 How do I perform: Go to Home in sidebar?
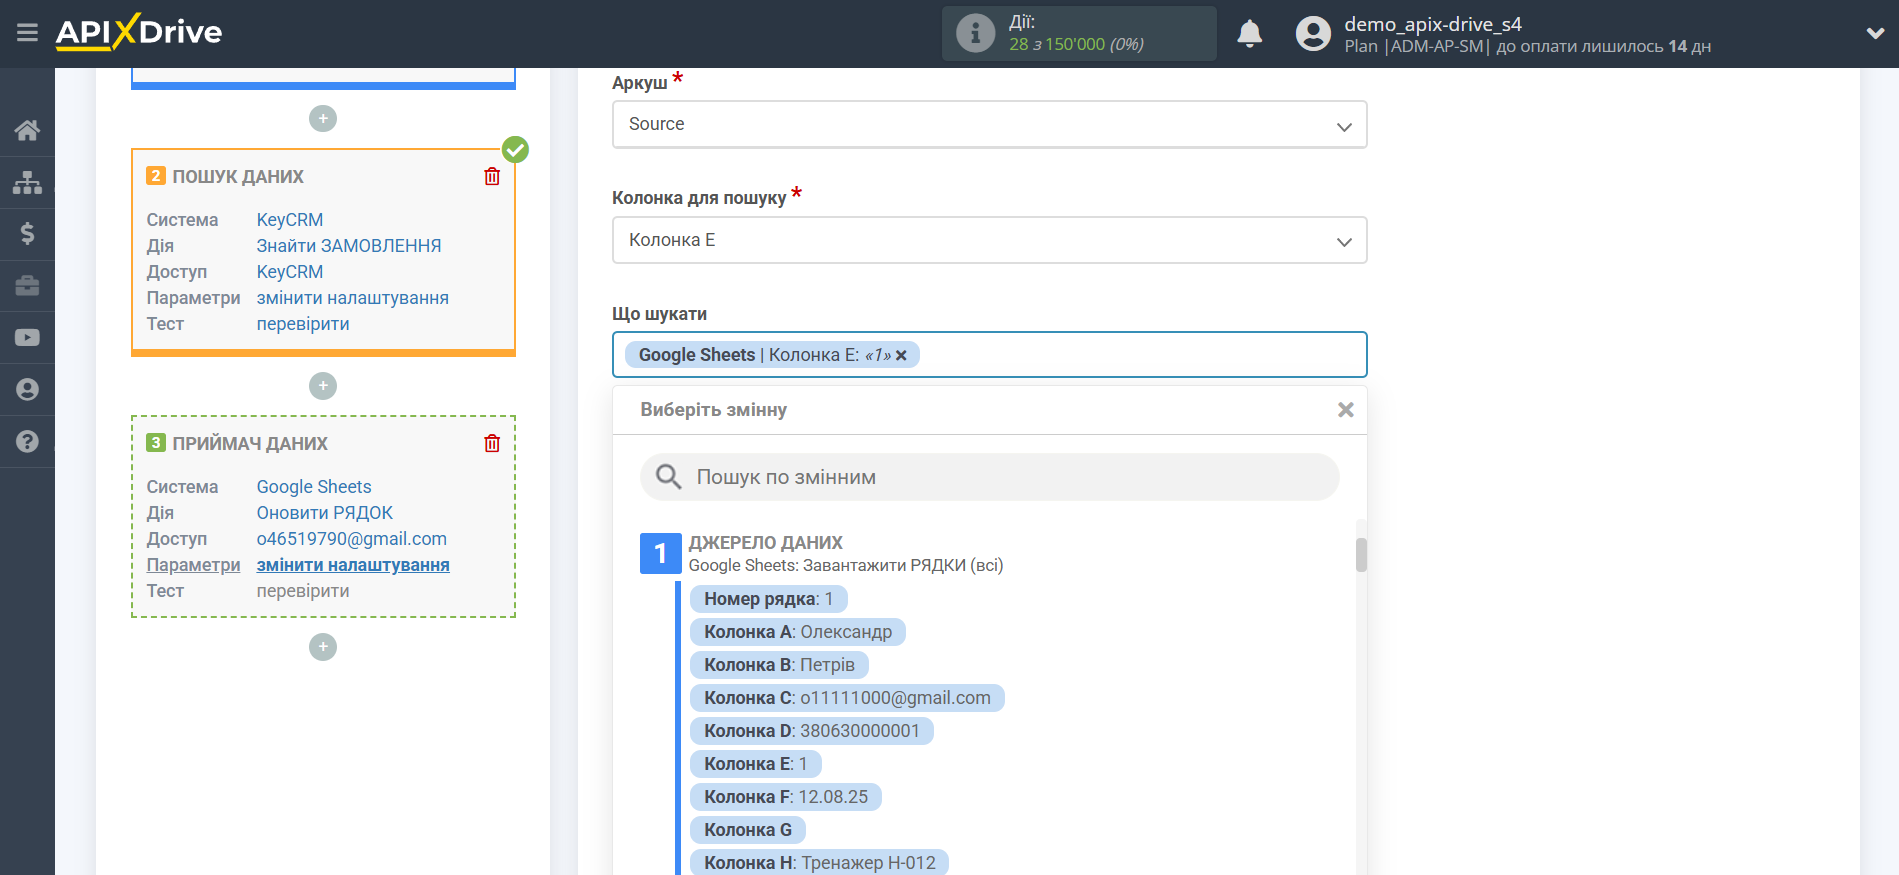[27, 130]
